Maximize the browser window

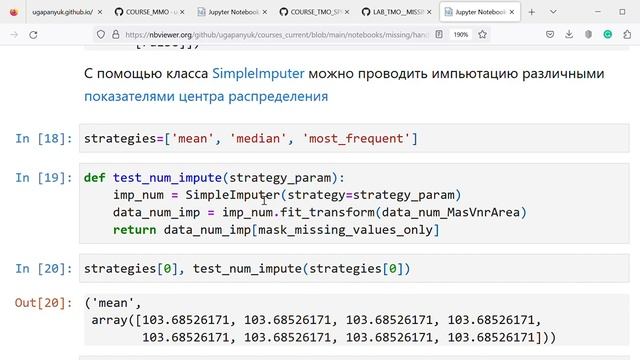pos(622,12)
